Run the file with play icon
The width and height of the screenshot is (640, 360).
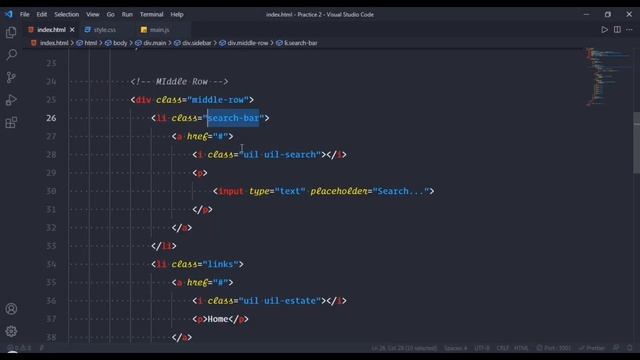point(604,30)
